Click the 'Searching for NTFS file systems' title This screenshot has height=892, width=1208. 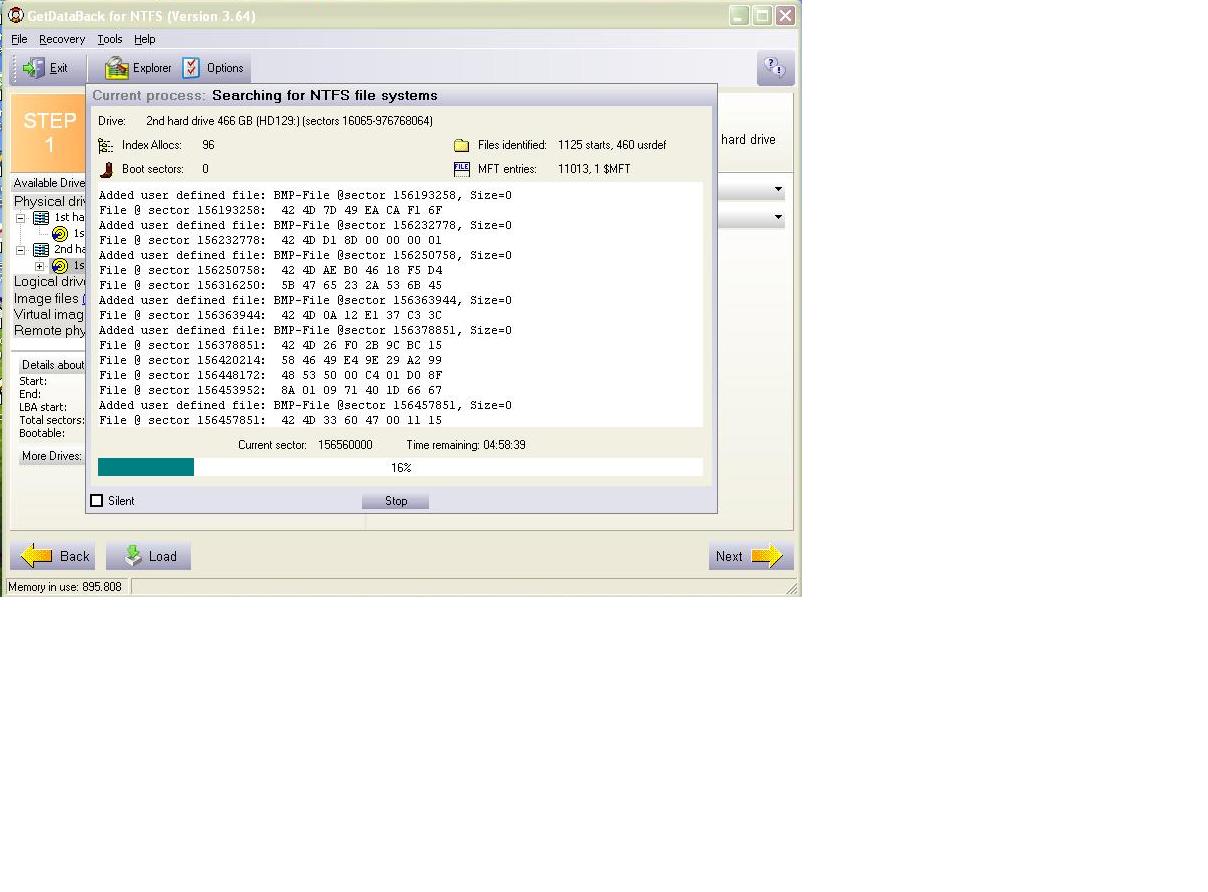tap(325, 96)
